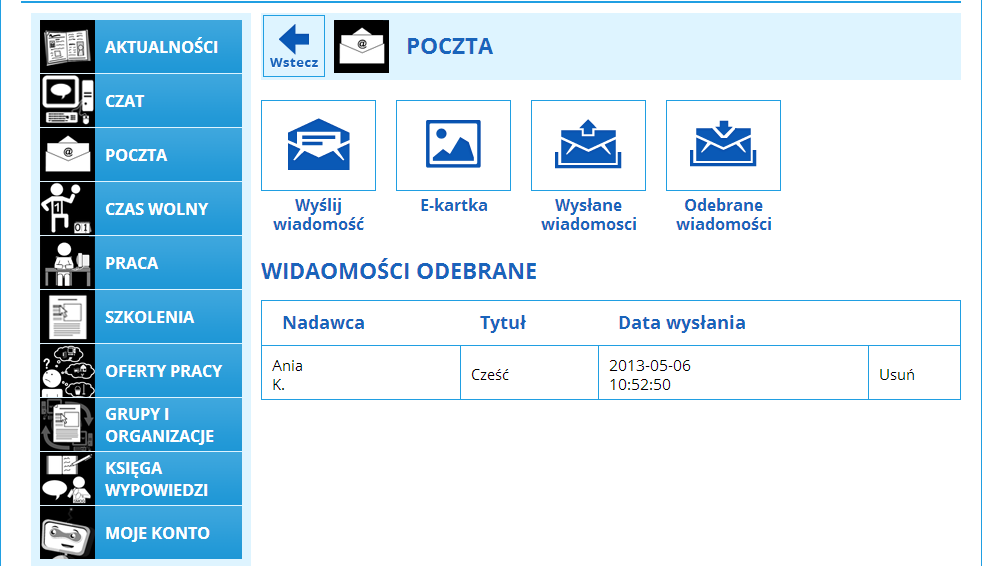Open message from Ania K.

pyautogui.click(x=287, y=374)
